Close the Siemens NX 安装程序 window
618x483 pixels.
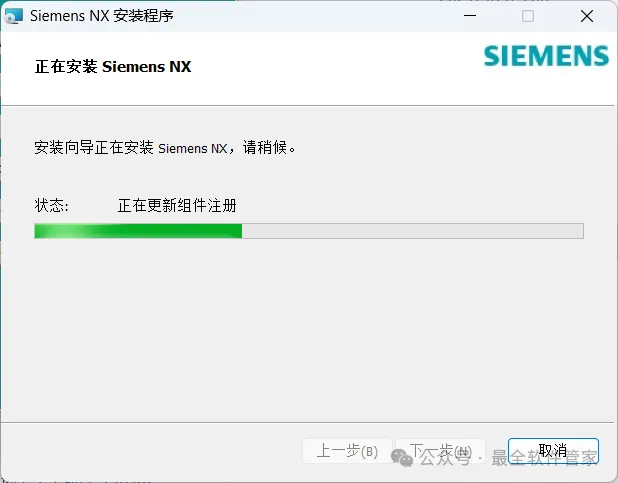[587, 16]
